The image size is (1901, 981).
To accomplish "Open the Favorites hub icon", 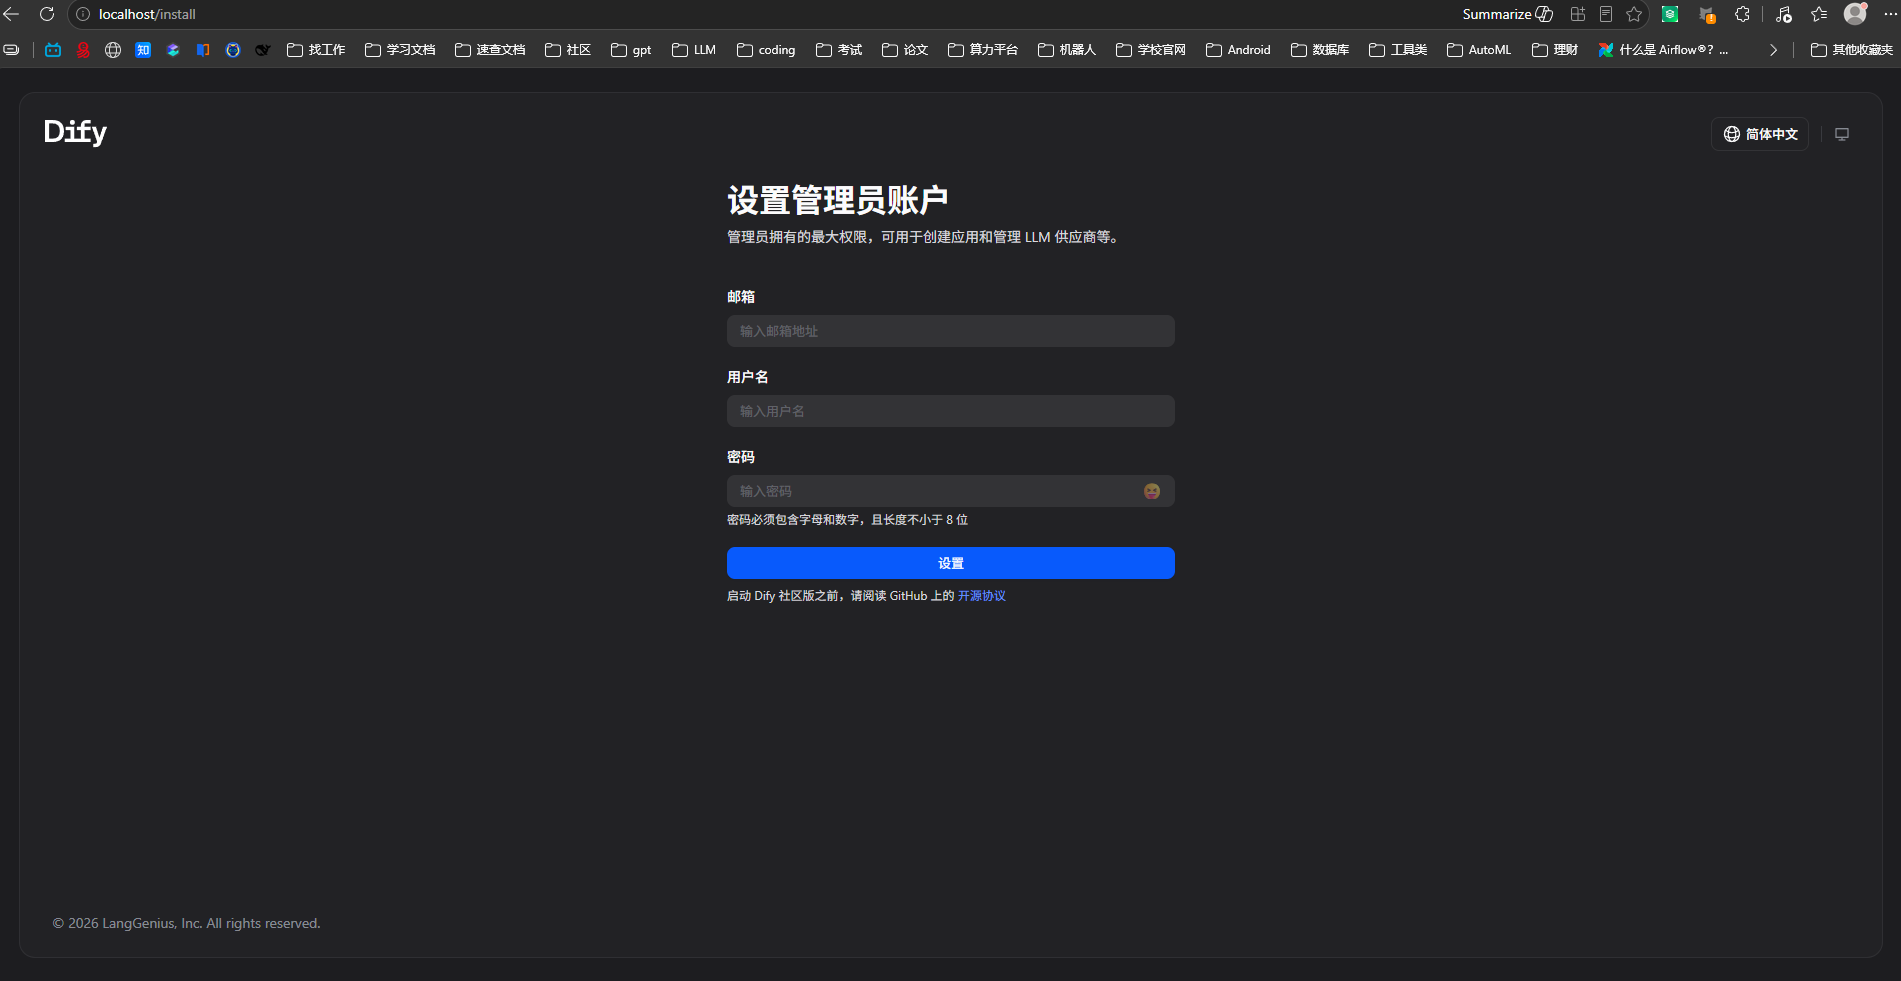I will pyautogui.click(x=1819, y=14).
